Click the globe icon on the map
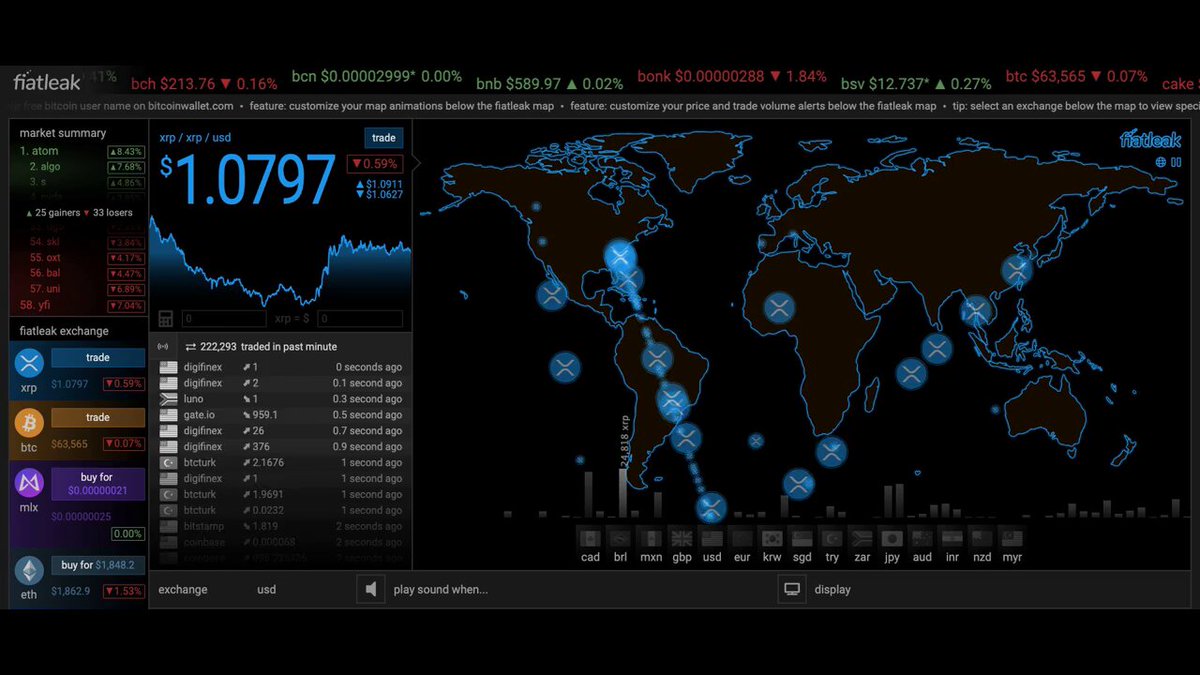Image resolution: width=1200 pixels, height=675 pixels. [1161, 162]
